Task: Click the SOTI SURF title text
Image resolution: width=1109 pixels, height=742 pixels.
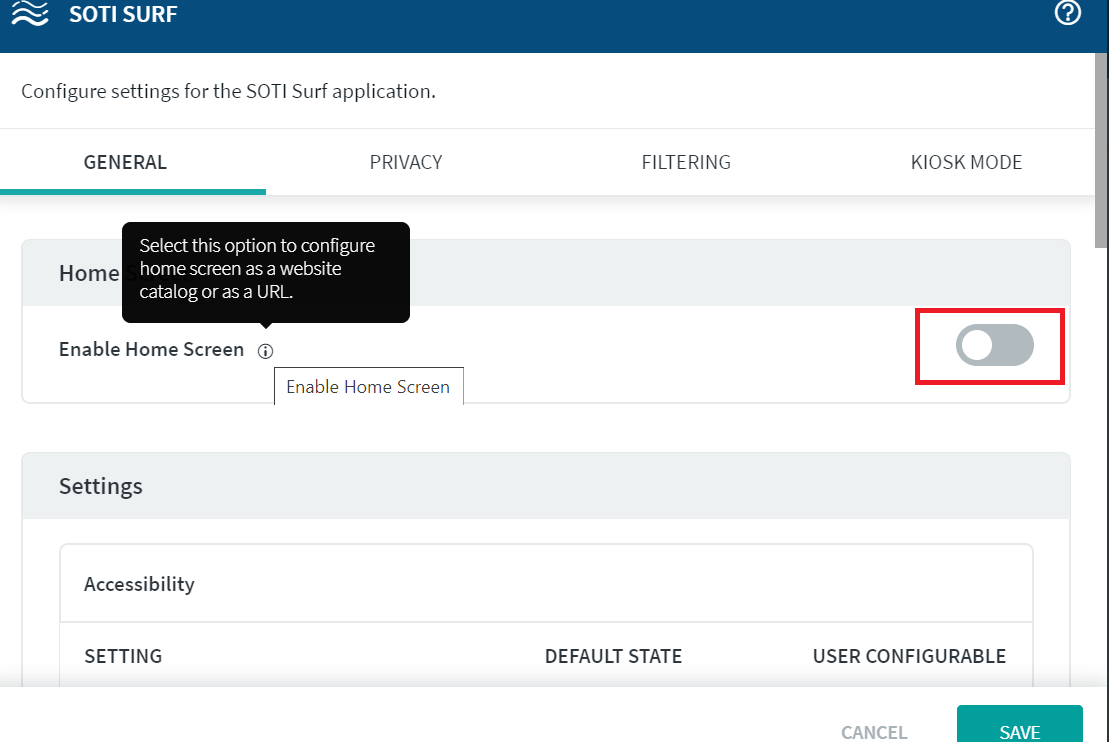Action: [123, 15]
